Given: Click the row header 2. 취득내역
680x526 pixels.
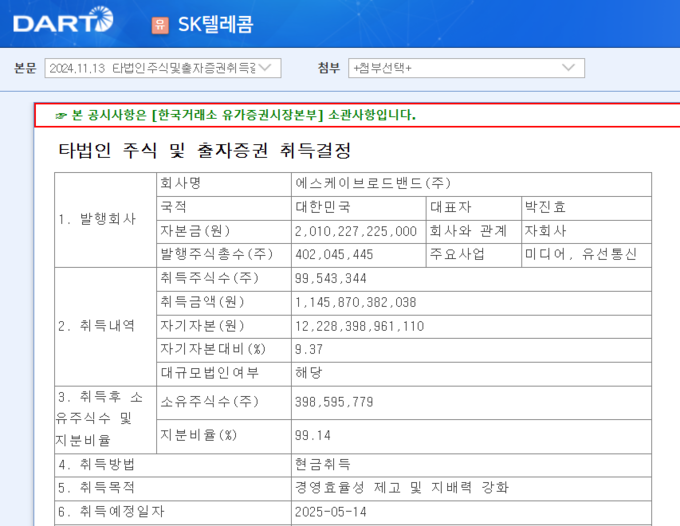Looking at the screenshot, I should click(x=96, y=326).
